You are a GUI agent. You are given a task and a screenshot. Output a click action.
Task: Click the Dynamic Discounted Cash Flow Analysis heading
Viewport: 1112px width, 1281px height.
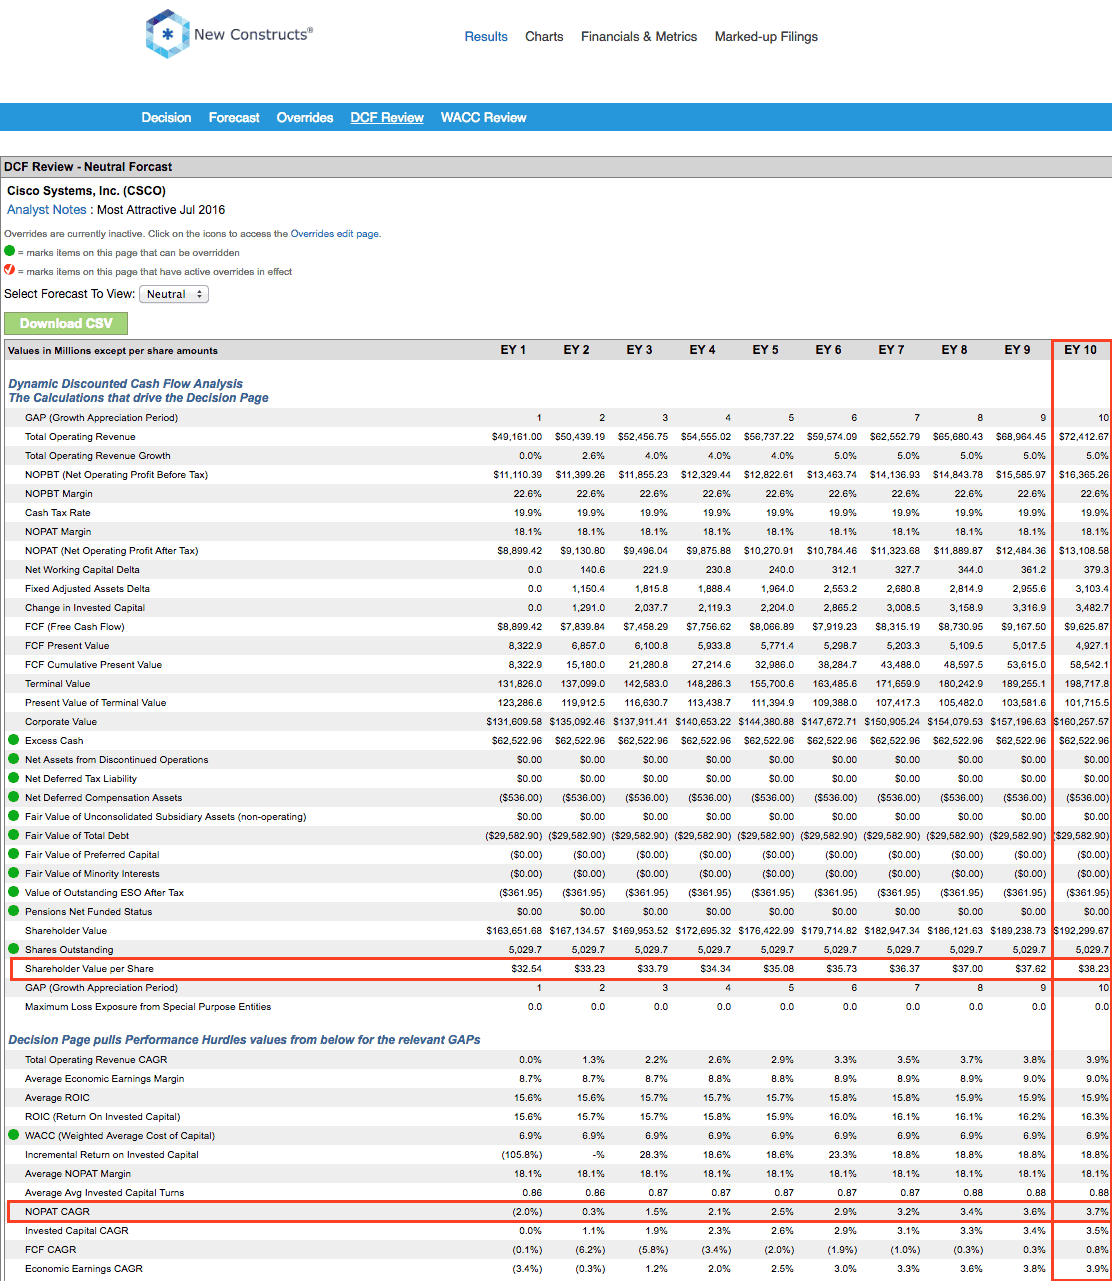pos(125,384)
